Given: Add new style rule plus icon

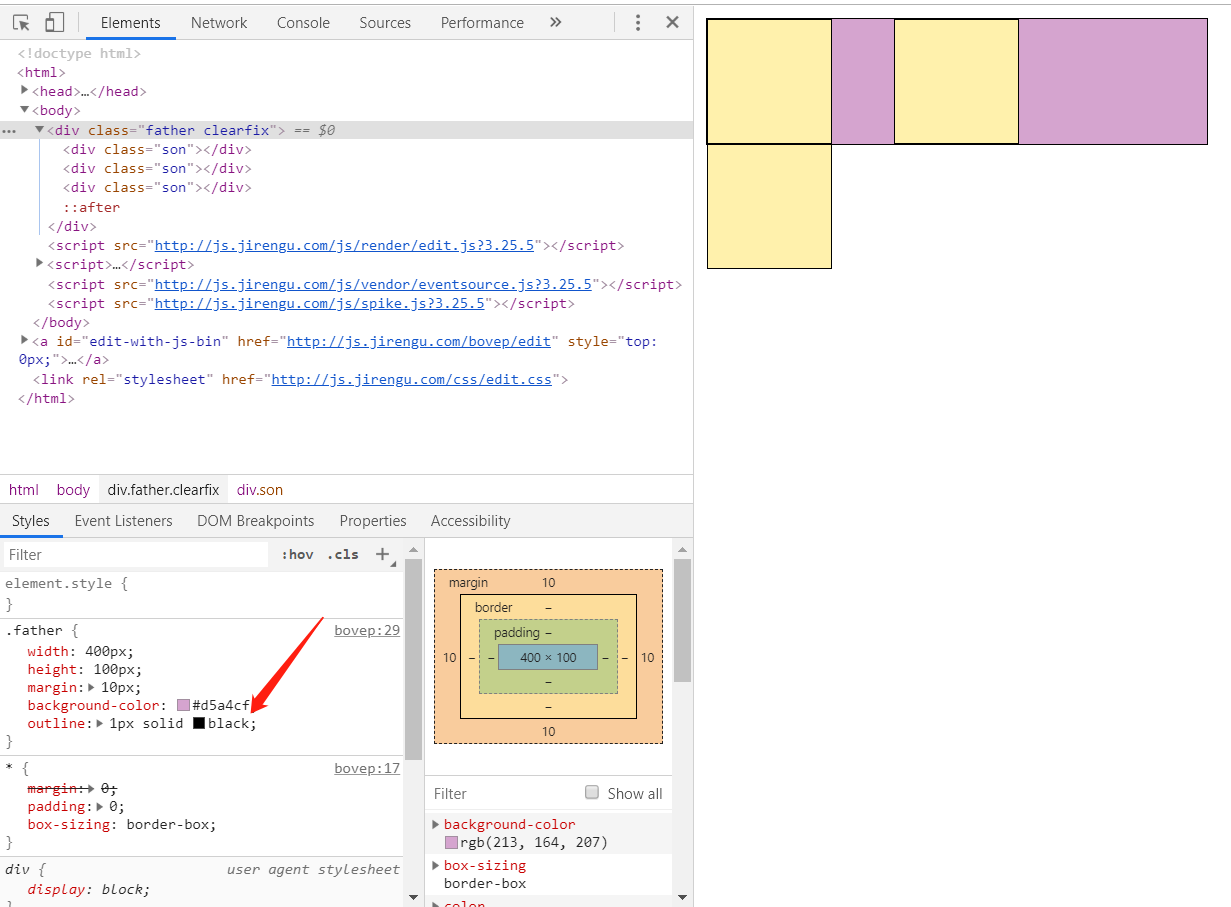Looking at the screenshot, I should [382, 554].
